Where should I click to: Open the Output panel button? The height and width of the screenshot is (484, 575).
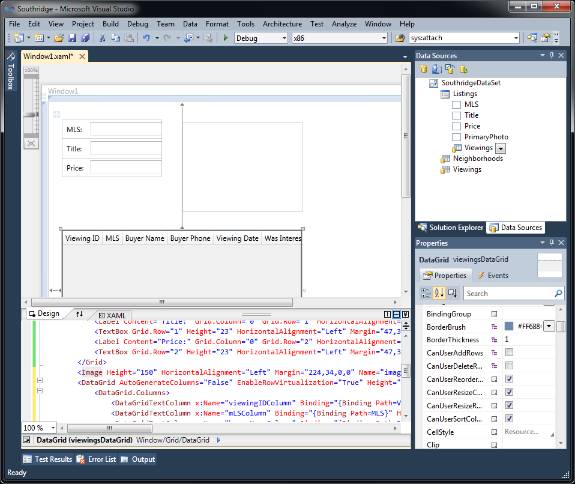tap(138, 459)
